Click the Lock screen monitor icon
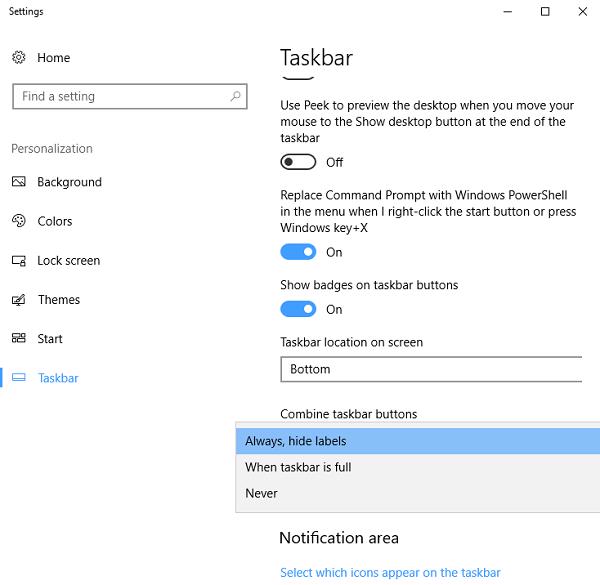This screenshot has height=585, width=600. (x=18, y=261)
